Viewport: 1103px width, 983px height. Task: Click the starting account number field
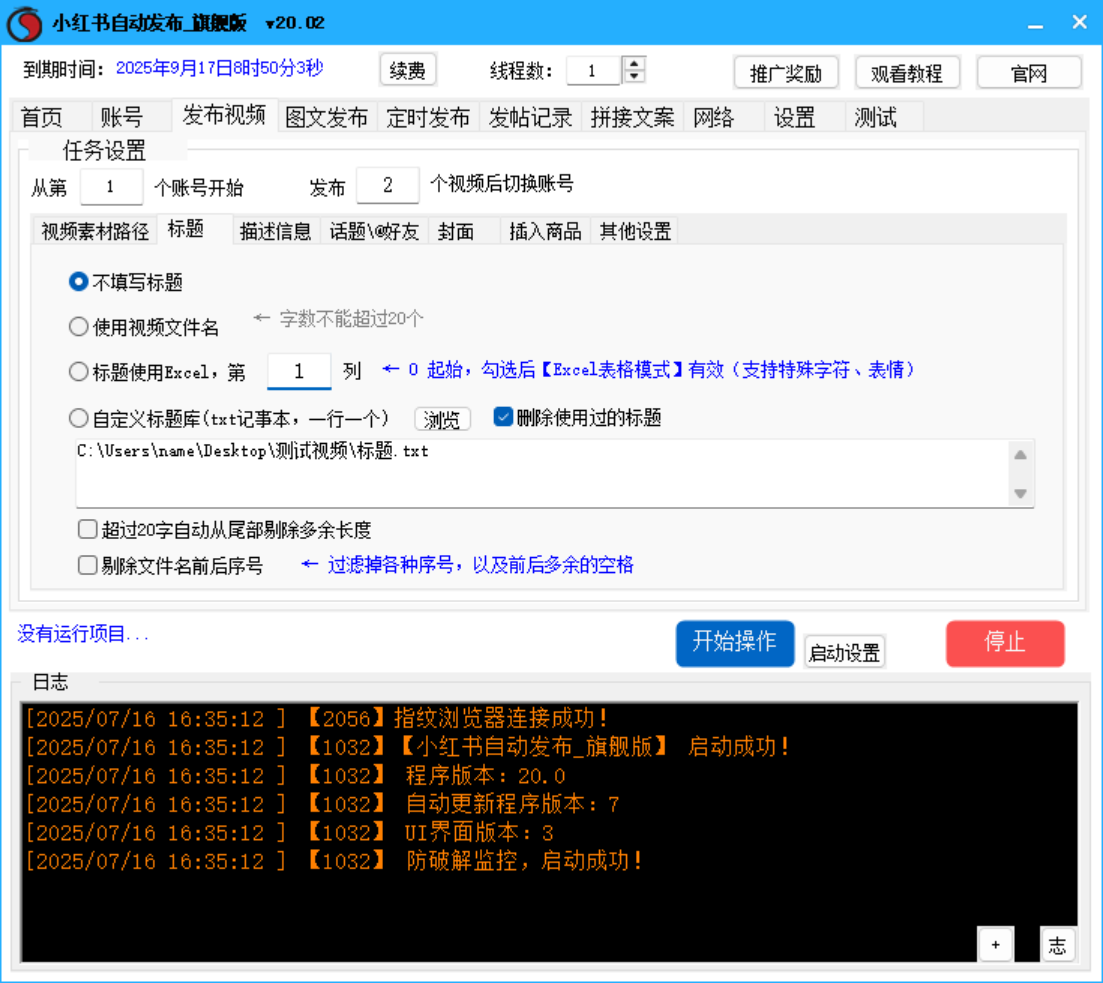point(111,186)
